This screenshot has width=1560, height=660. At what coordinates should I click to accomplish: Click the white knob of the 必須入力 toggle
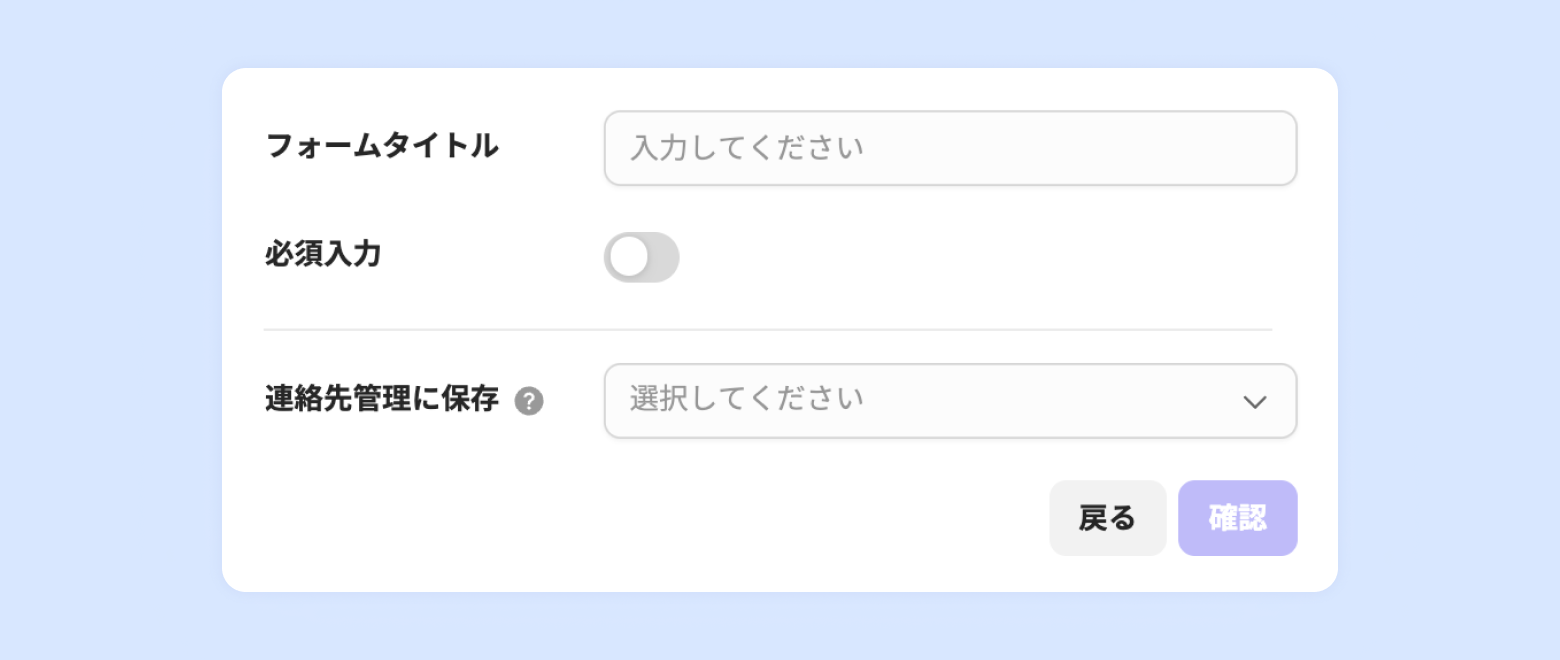(x=629, y=258)
